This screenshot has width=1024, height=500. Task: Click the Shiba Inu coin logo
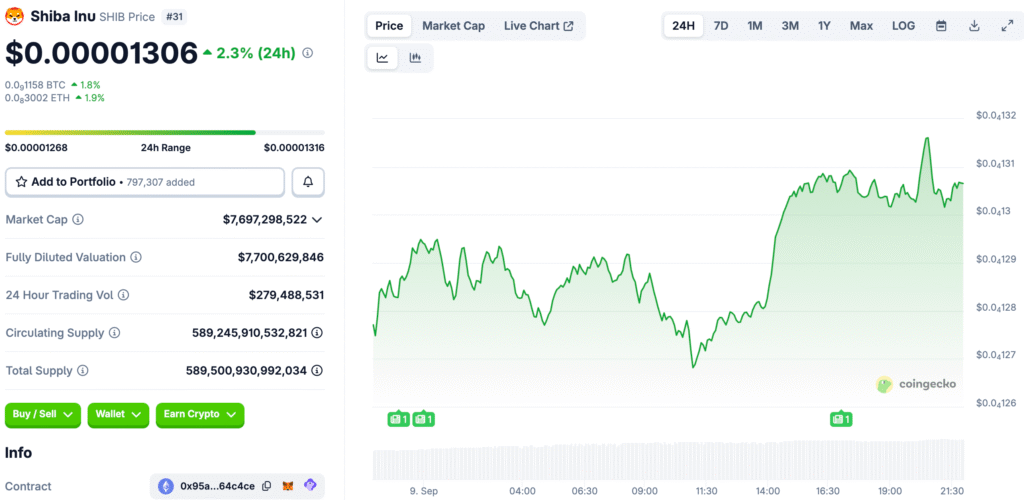pyautogui.click(x=14, y=16)
